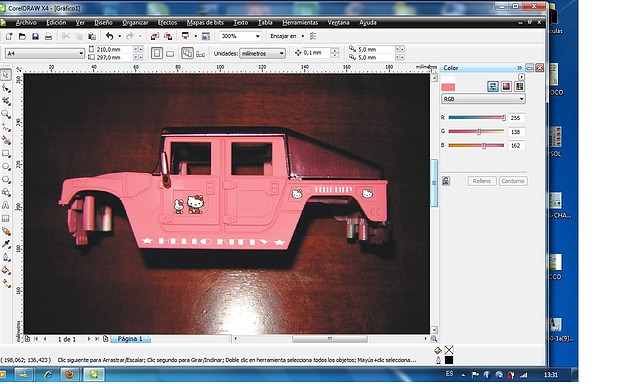
Task: Open the Mapas de bits menu
Action: click(x=205, y=23)
